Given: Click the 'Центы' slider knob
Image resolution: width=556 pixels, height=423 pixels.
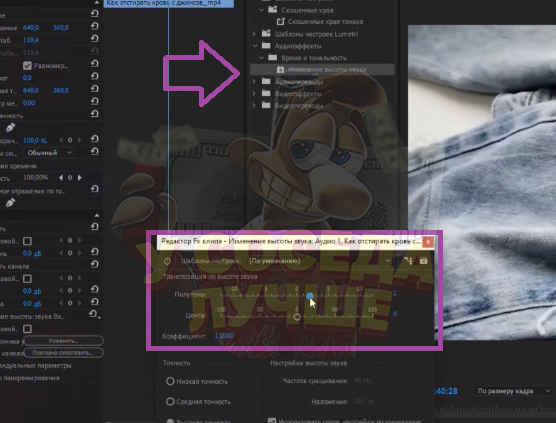Looking at the screenshot, I should point(297,317).
